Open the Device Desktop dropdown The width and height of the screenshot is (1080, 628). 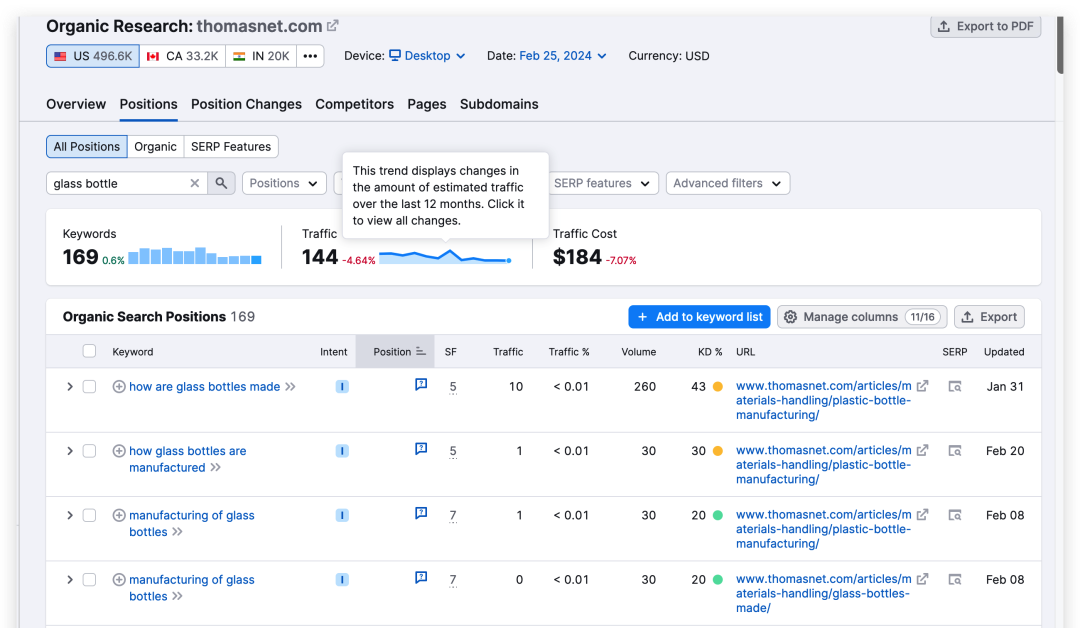pyautogui.click(x=428, y=56)
